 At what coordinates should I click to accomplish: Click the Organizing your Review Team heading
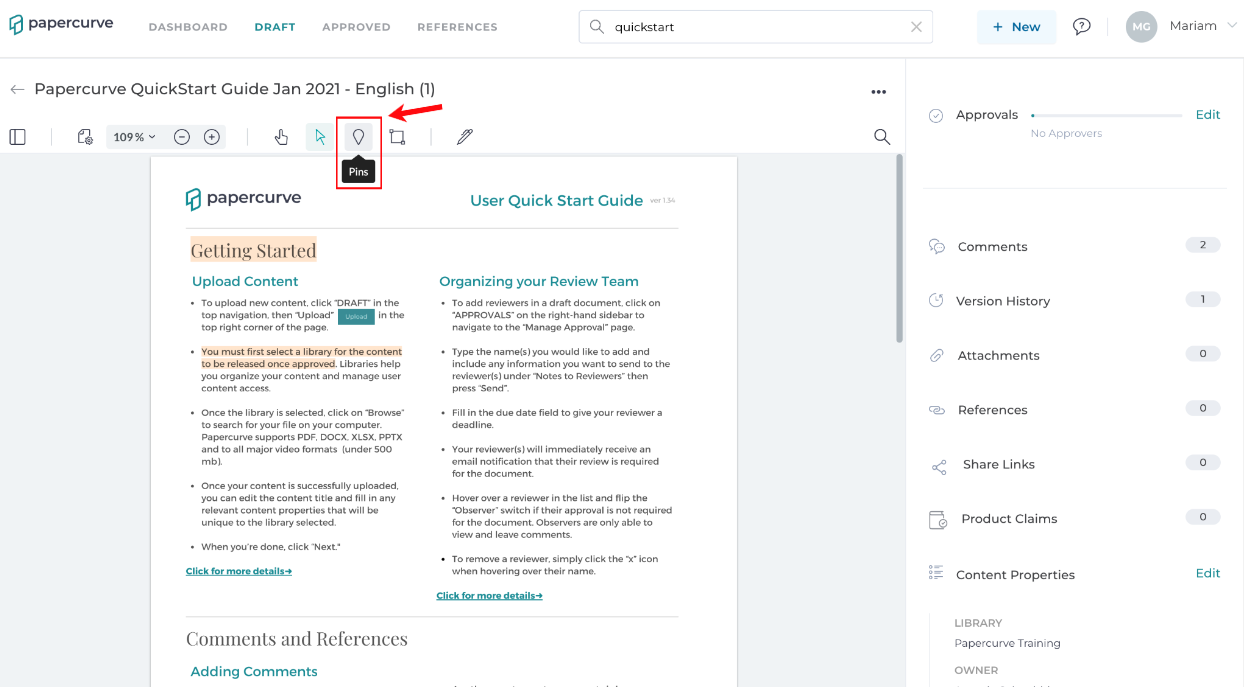point(539,281)
